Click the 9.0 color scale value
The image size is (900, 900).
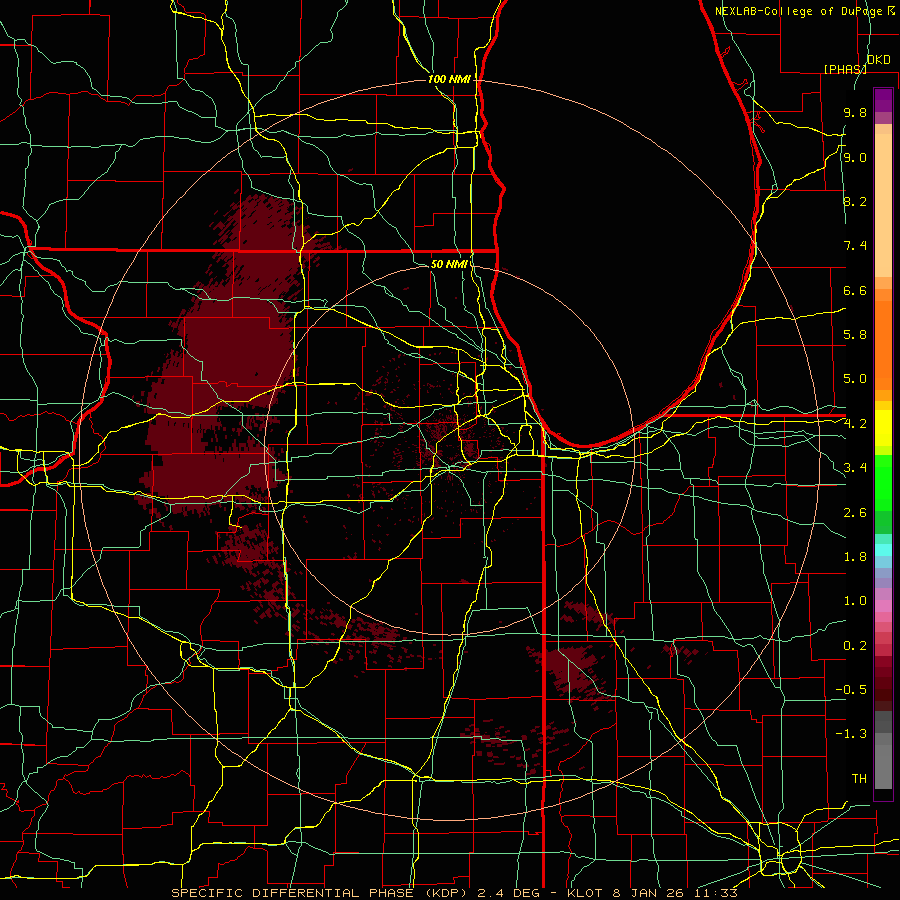click(855, 157)
